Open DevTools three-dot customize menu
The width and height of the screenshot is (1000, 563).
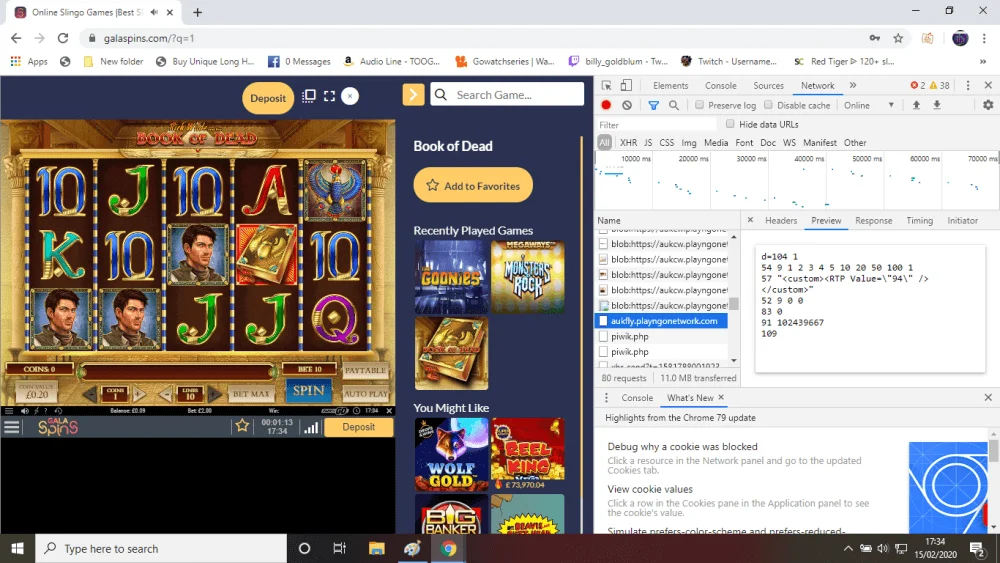(967, 85)
